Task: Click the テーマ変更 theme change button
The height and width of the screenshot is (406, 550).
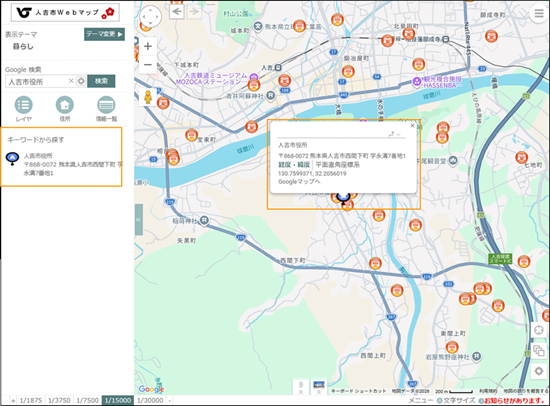Action: pos(105,34)
